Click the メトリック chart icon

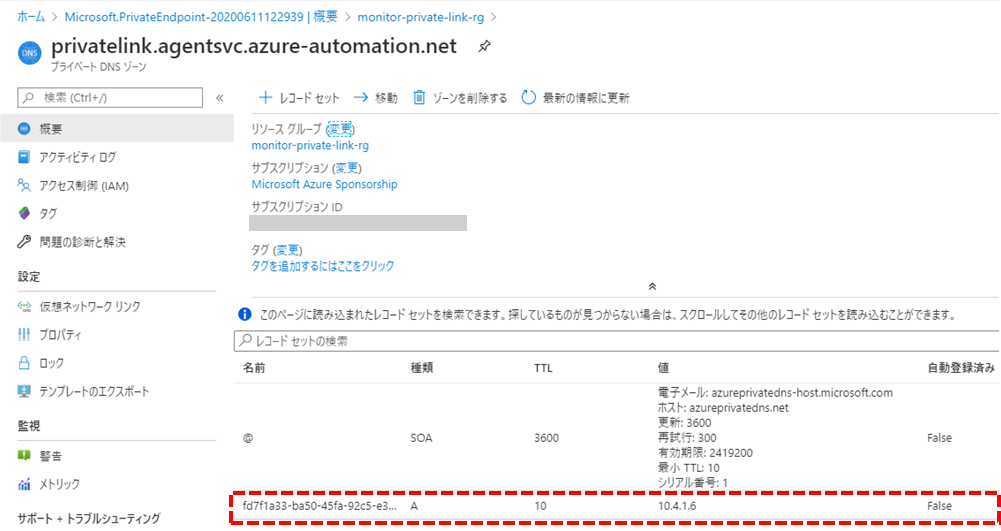(24, 484)
